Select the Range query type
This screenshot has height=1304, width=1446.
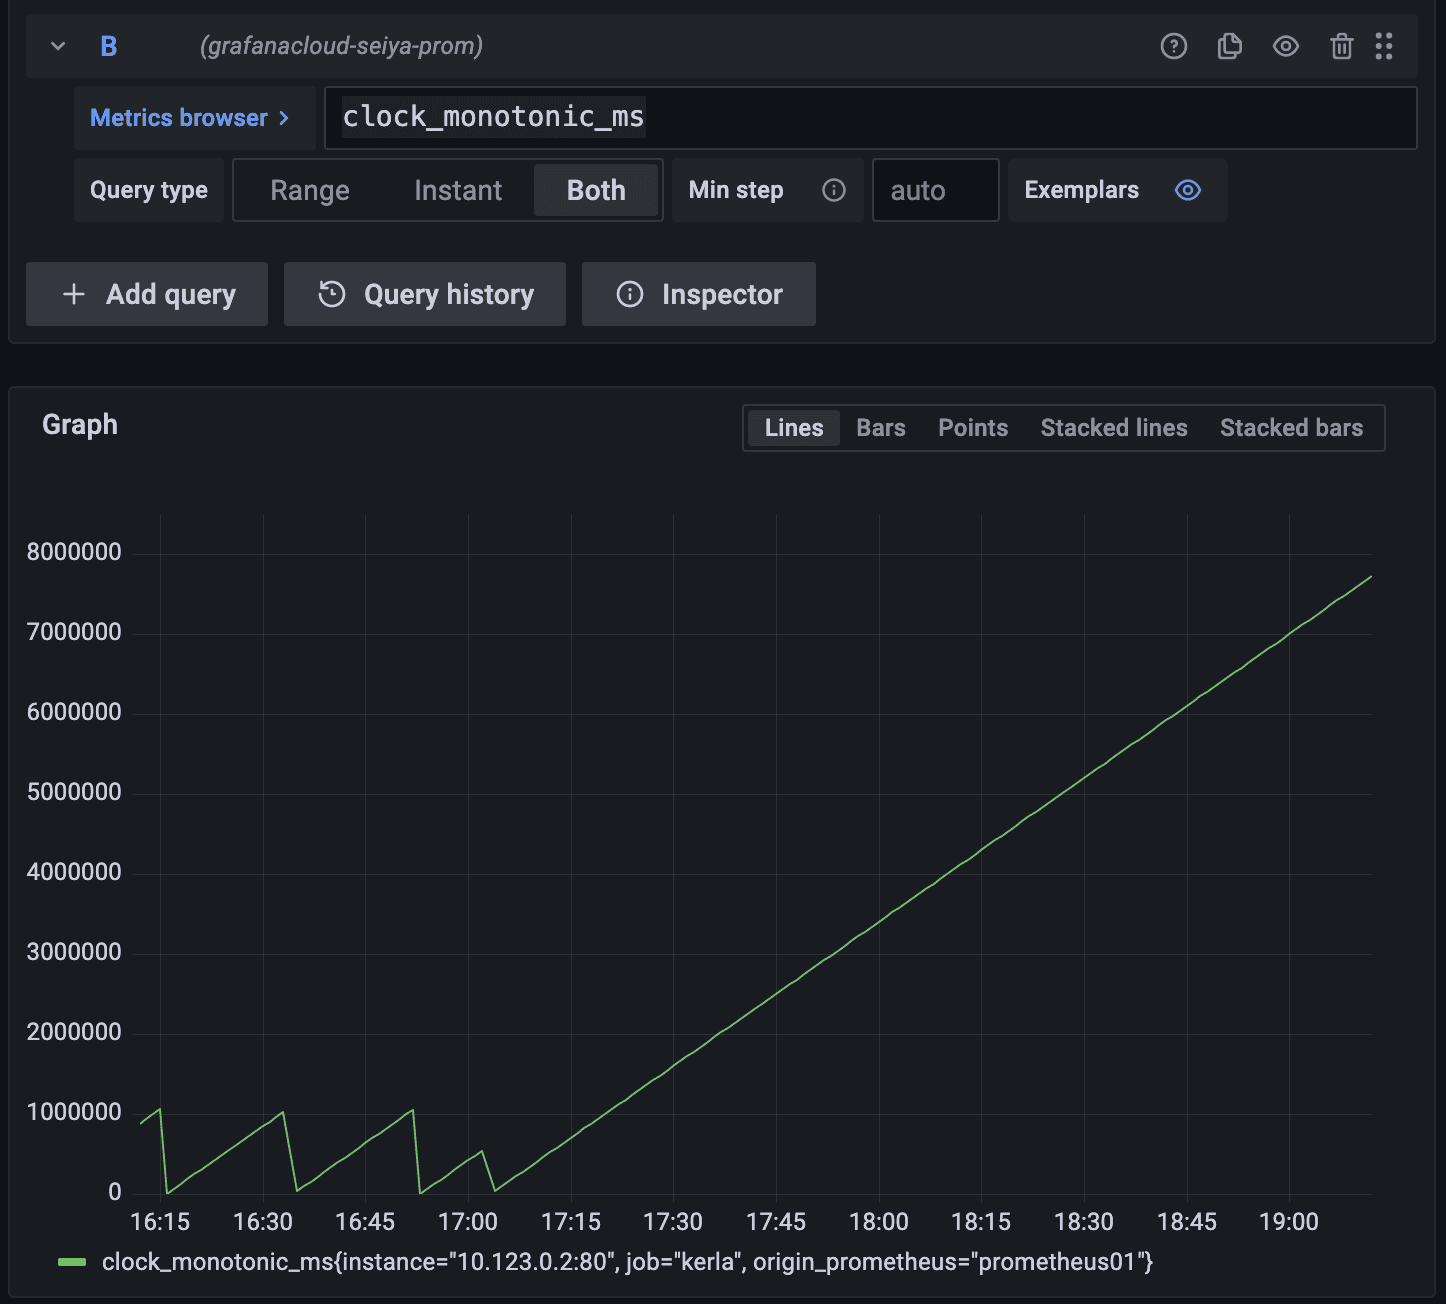click(x=310, y=190)
